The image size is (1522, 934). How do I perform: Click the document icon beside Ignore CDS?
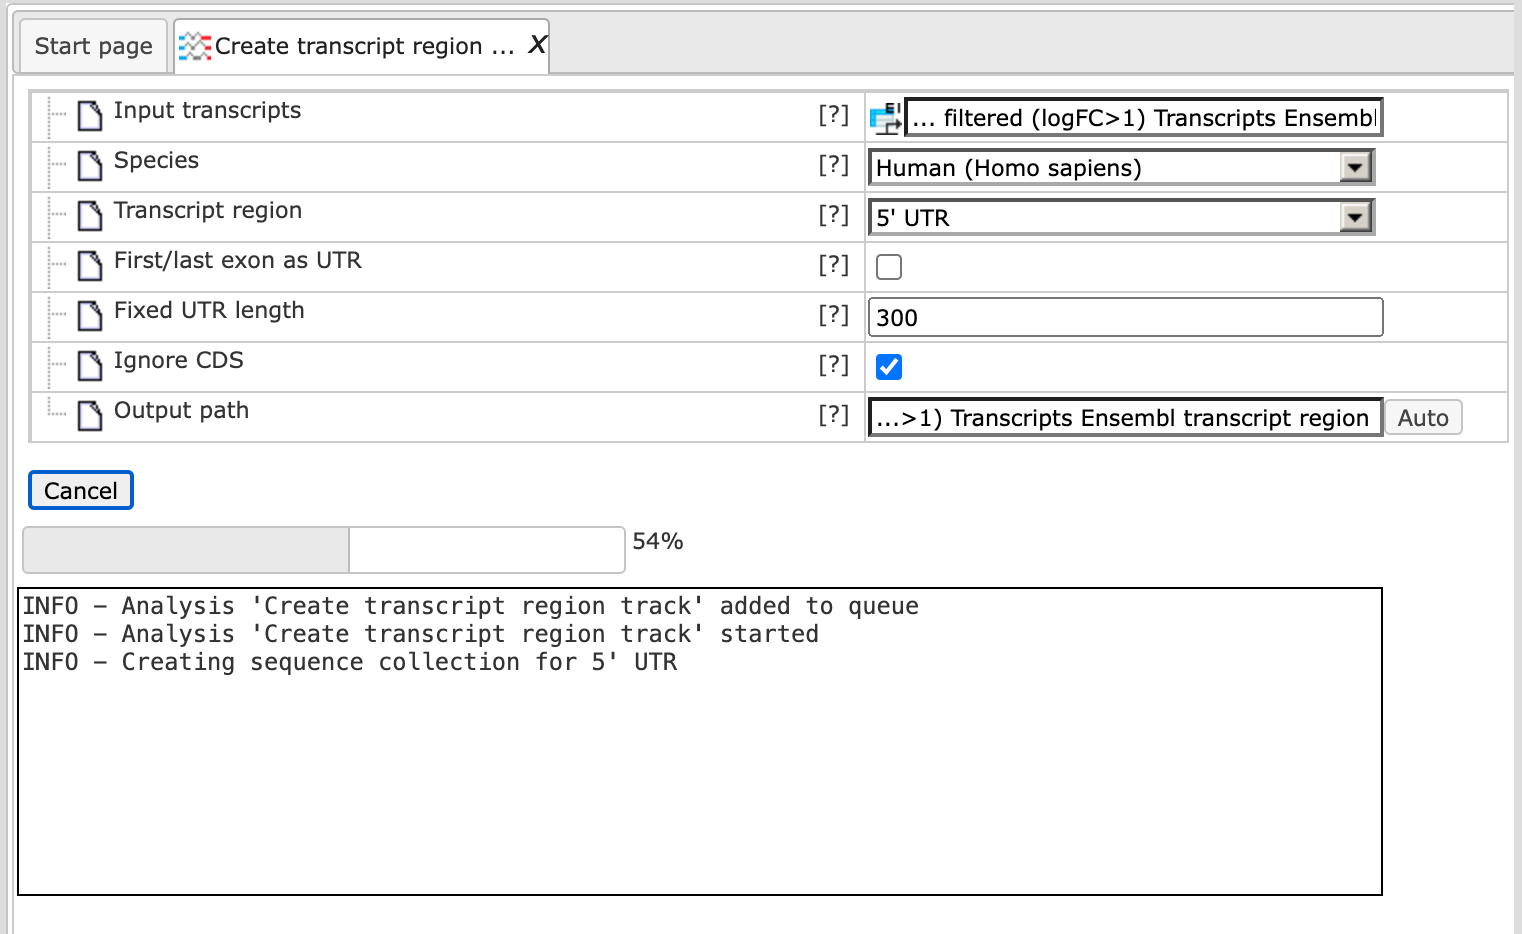pos(90,366)
